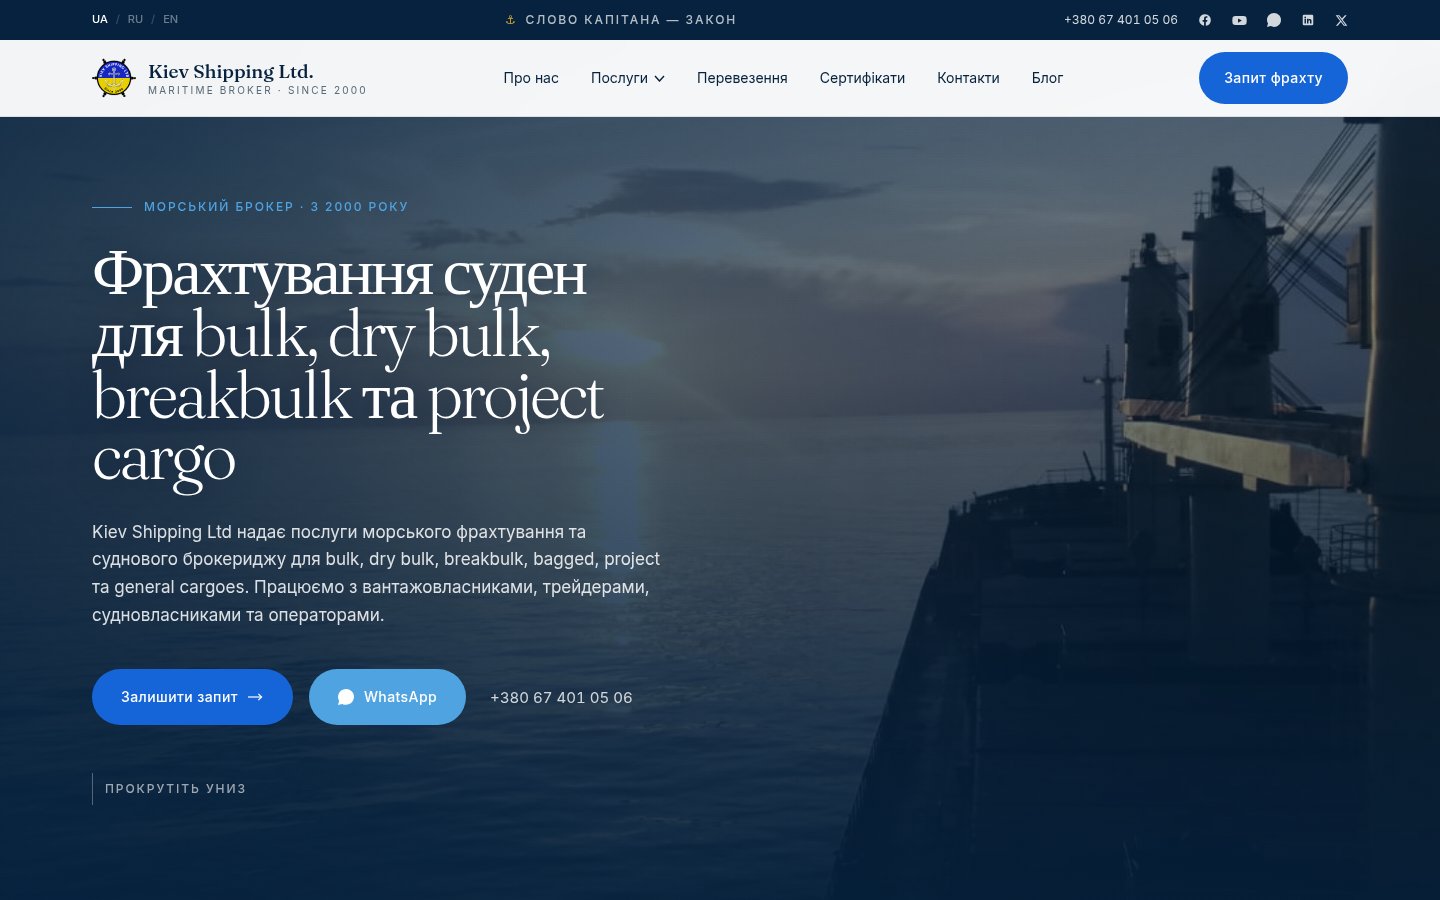
Task: Open the X (Twitter) icon
Action: [1342, 20]
